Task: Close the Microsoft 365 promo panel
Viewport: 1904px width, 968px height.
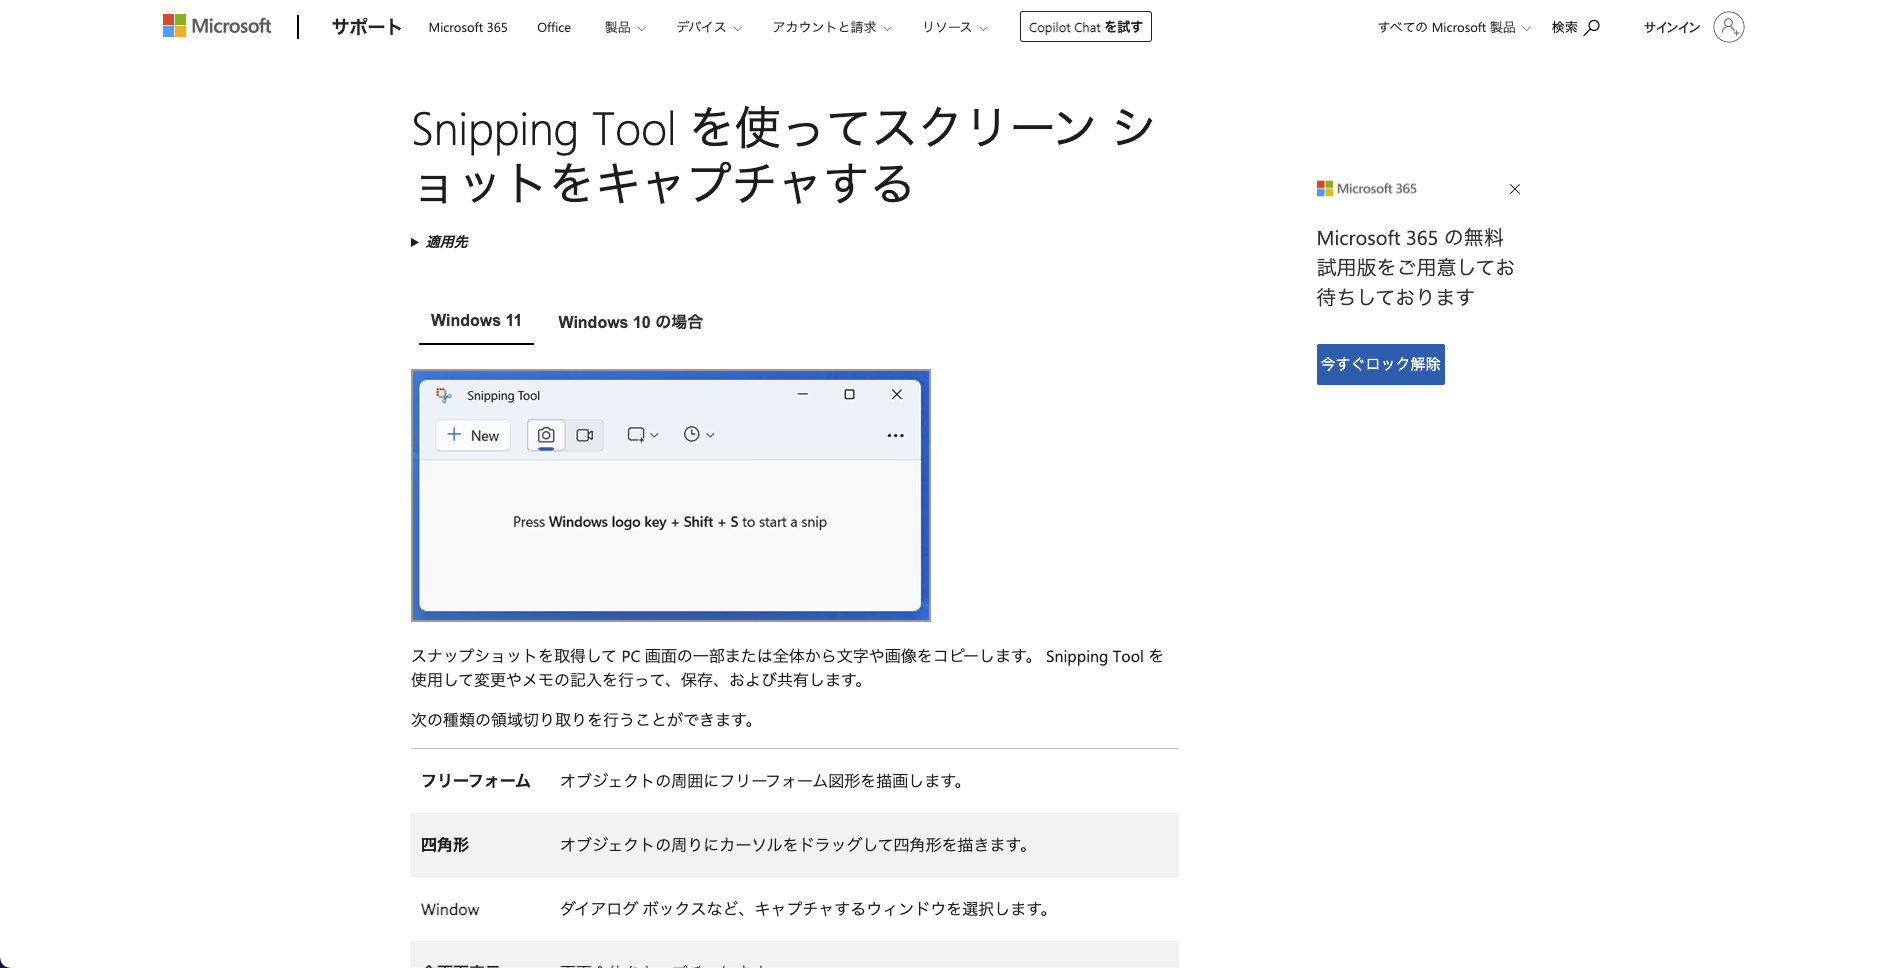Action: 1514,189
